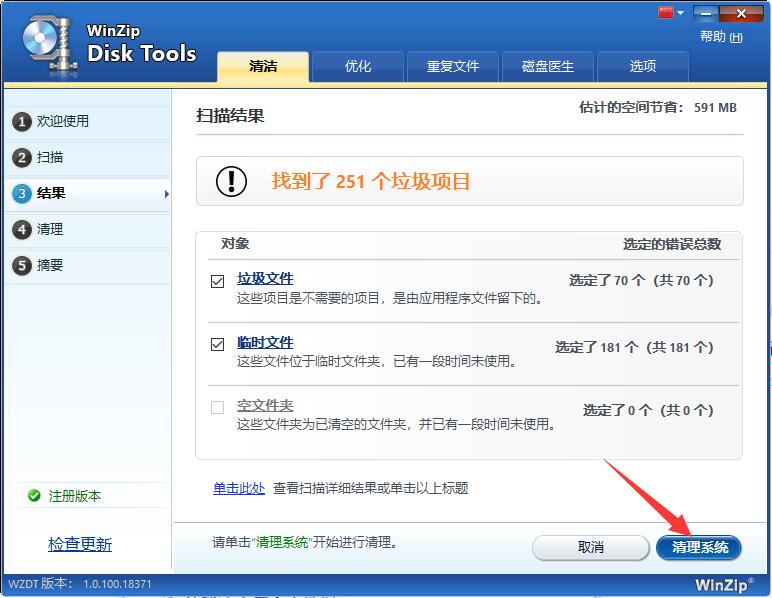The width and height of the screenshot is (772, 598).
Task: Click the WinZip brand logo in status bar
Action: tap(724, 584)
